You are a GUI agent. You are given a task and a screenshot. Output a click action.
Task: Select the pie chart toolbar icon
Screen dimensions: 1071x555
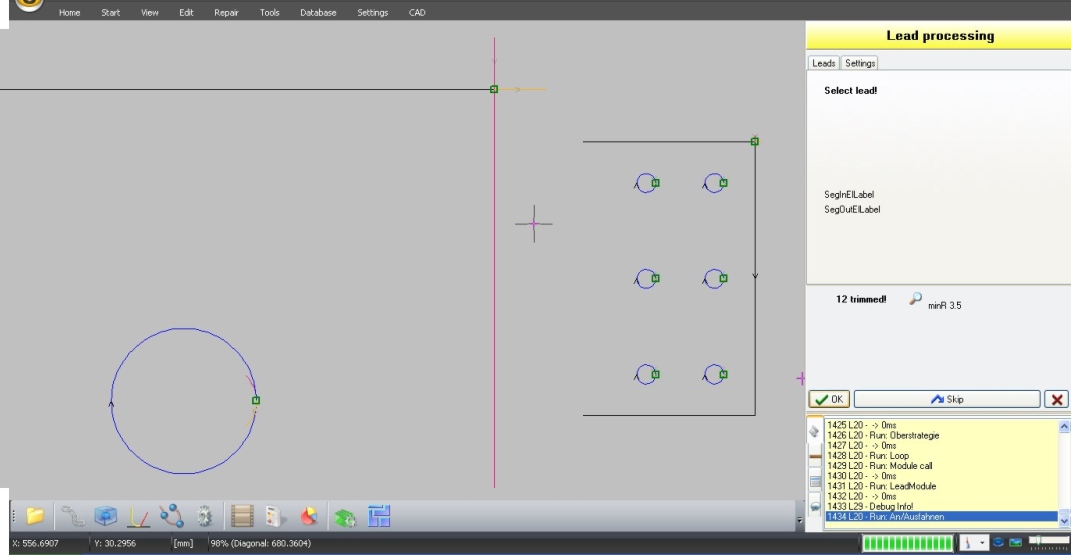309,516
